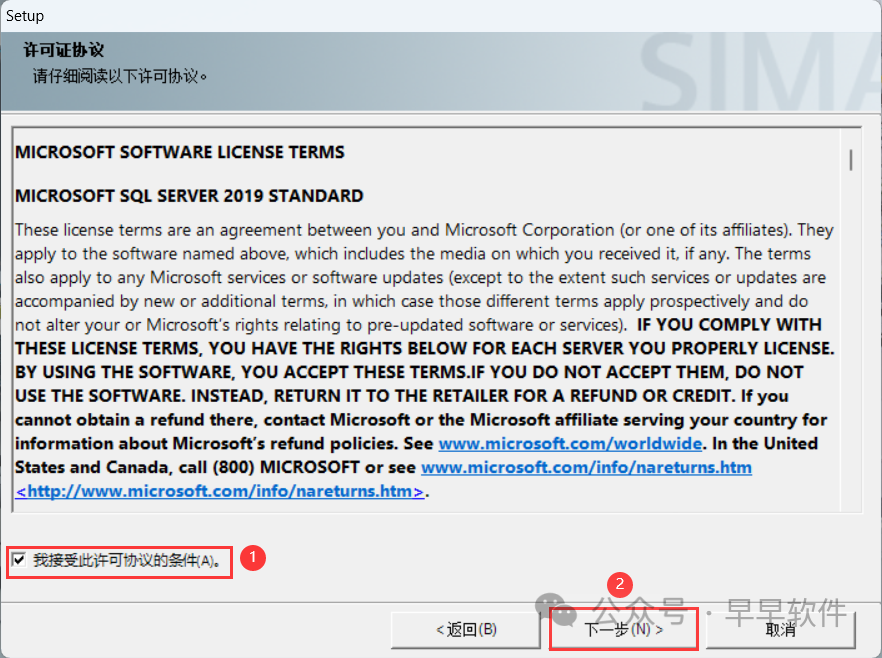Check the accept license agreement checkbox
The height and width of the screenshot is (658, 882).
pos(19,561)
